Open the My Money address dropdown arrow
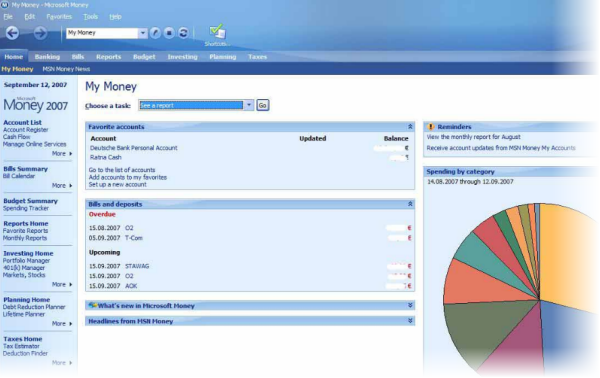Screen dimensions: 600x378 (x=142, y=33)
